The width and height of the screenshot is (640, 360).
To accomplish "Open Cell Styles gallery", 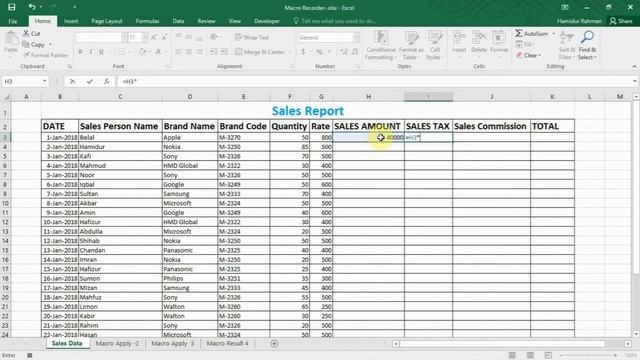I will click(x=435, y=46).
